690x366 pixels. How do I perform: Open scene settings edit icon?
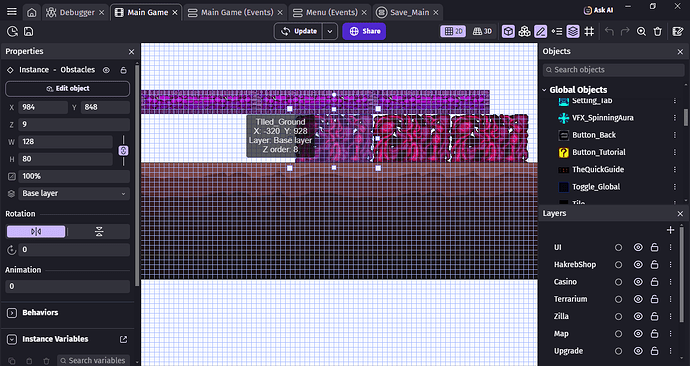[x=678, y=31]
